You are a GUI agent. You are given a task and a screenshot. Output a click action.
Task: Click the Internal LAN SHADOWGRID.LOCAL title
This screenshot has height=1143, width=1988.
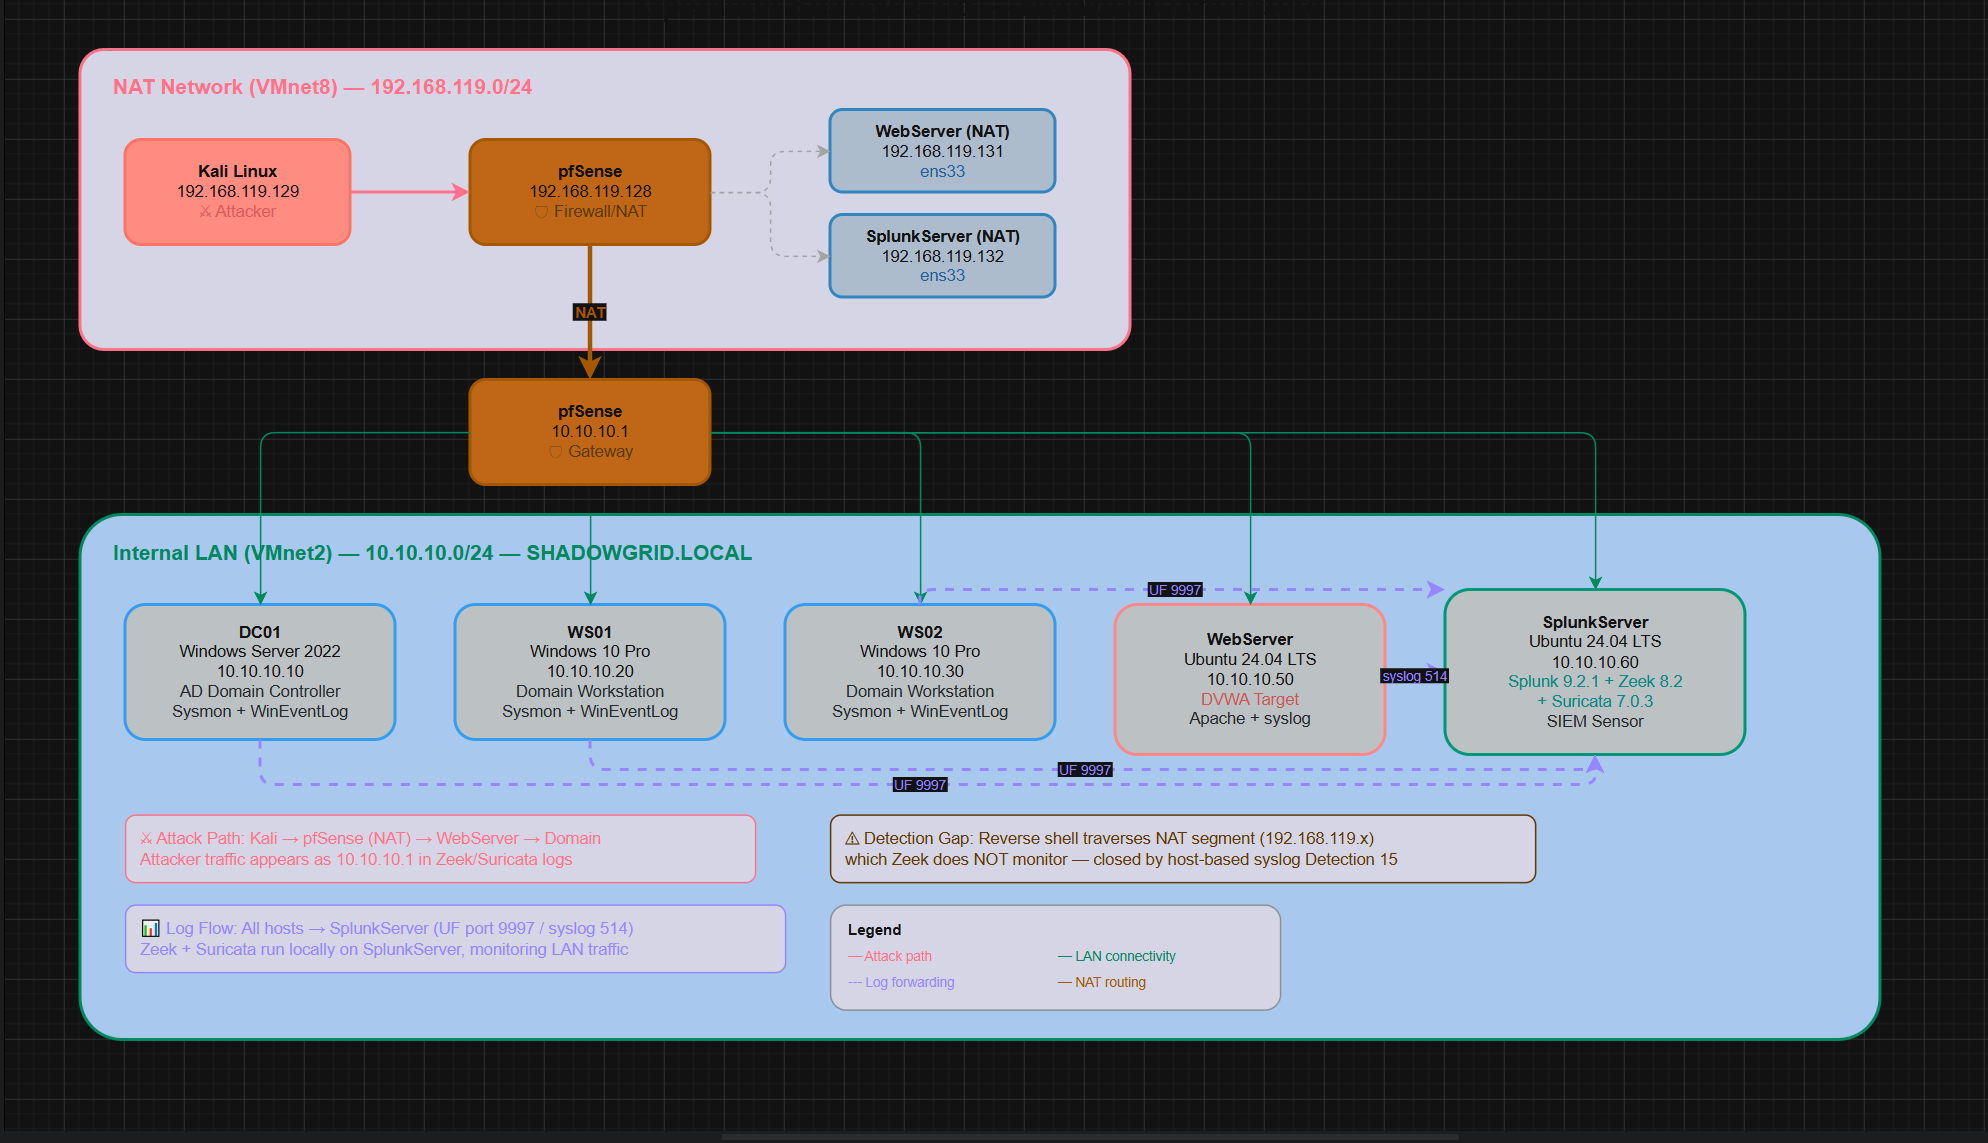[432, 553]
